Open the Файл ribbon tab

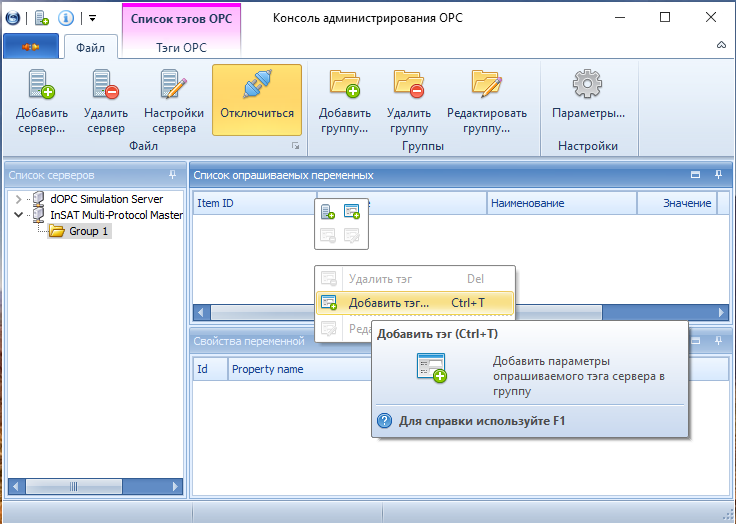(91, 47)
